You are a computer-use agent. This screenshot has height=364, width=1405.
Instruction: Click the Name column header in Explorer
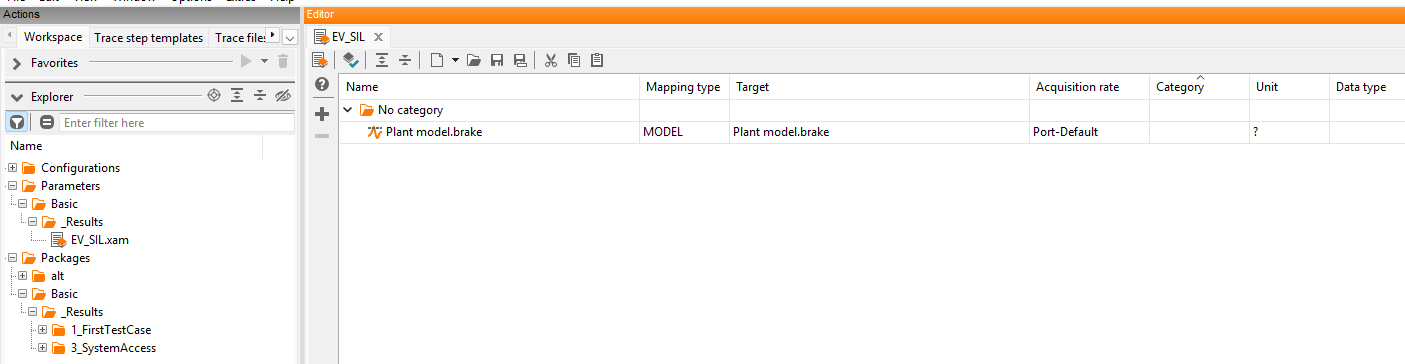pyautogui.click(x=26, y=146)
